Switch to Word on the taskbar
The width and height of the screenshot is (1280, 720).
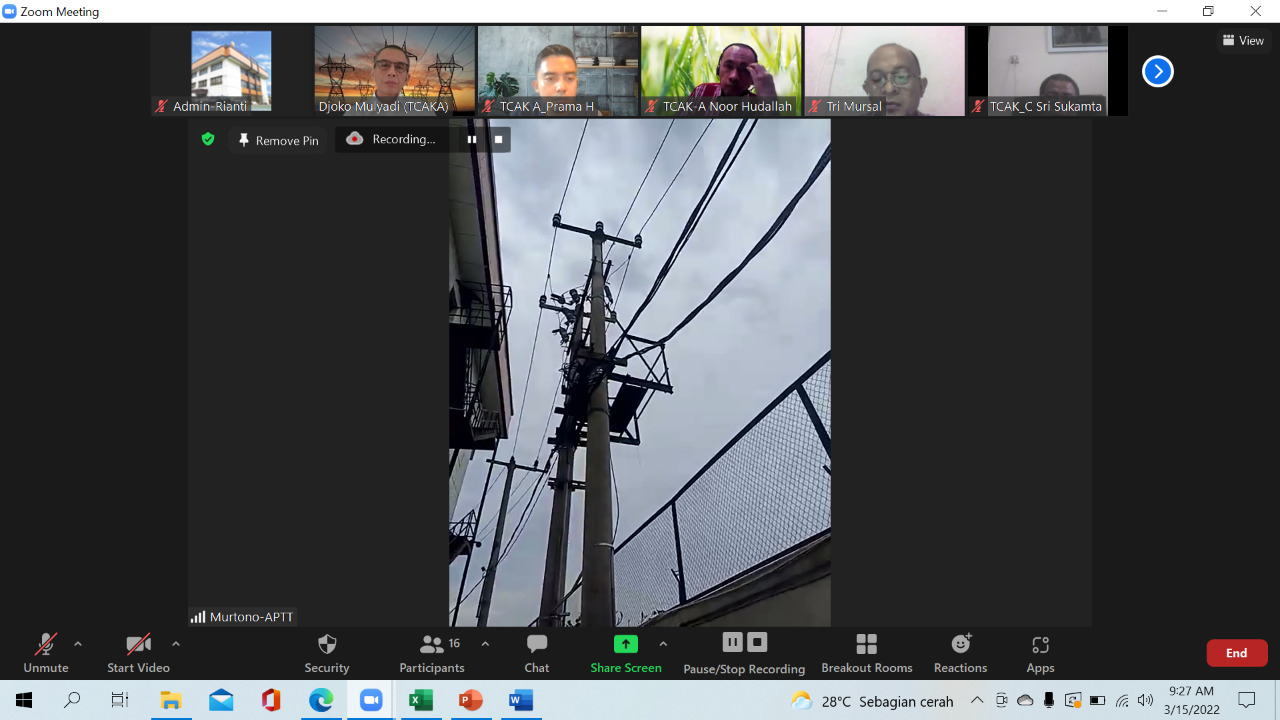click(x=521, y=700)
